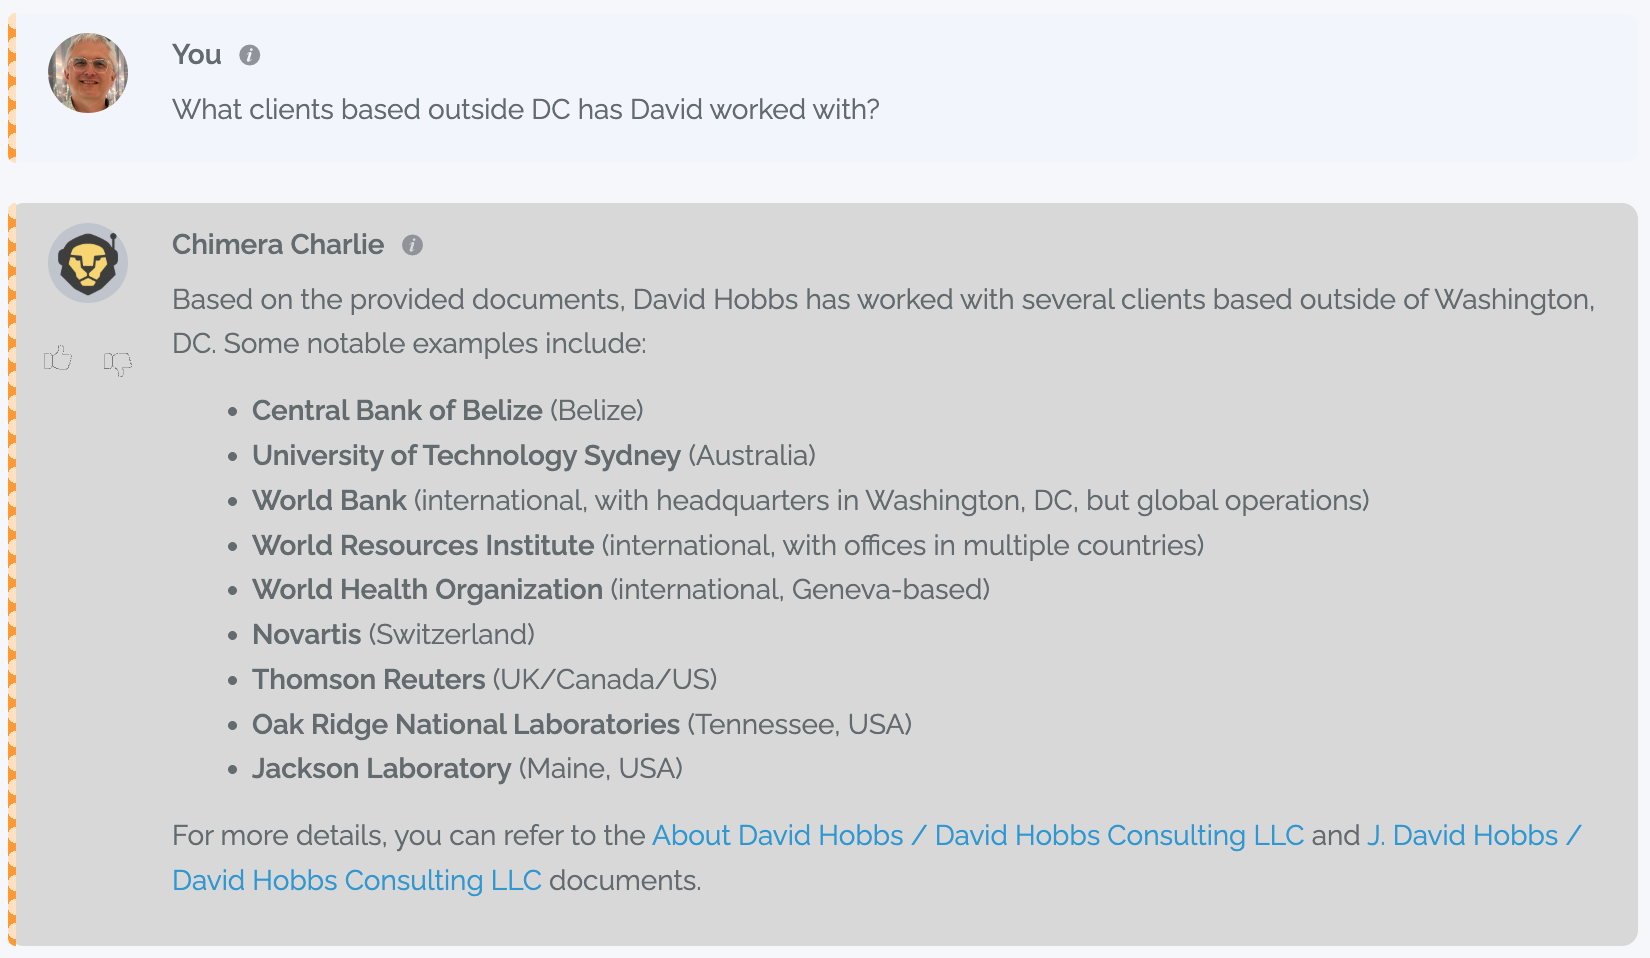
Task: Click the Chimera Charlie lion avatar
Action: 88,263
